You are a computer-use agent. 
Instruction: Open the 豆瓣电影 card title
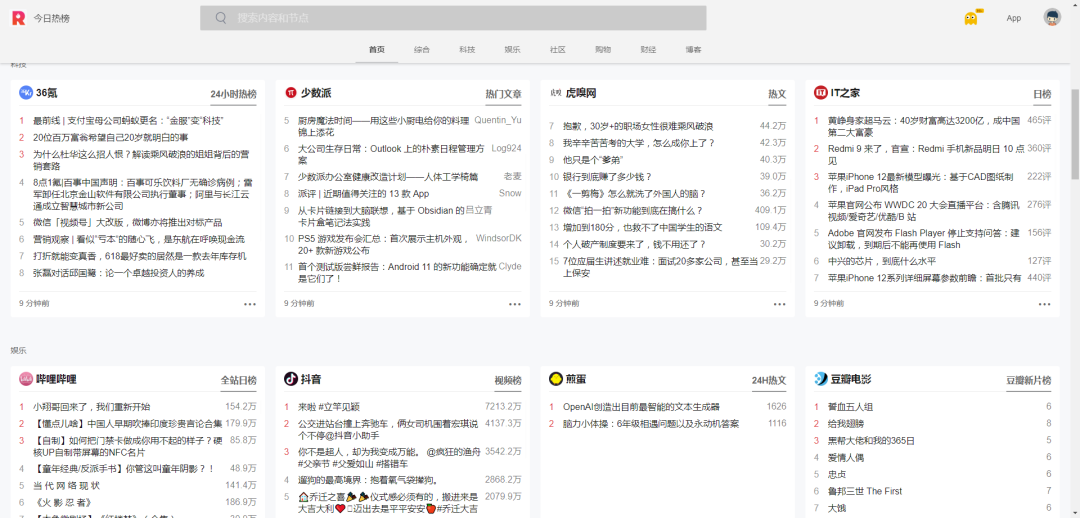[x=851, y=379]
